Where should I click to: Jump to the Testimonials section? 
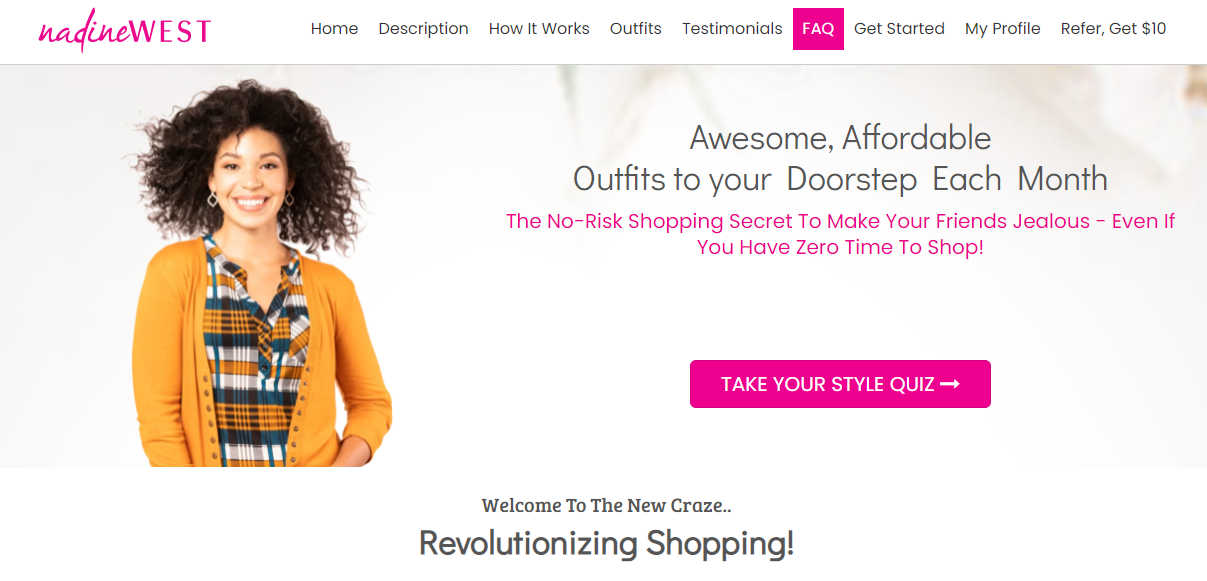pos(732,29)
